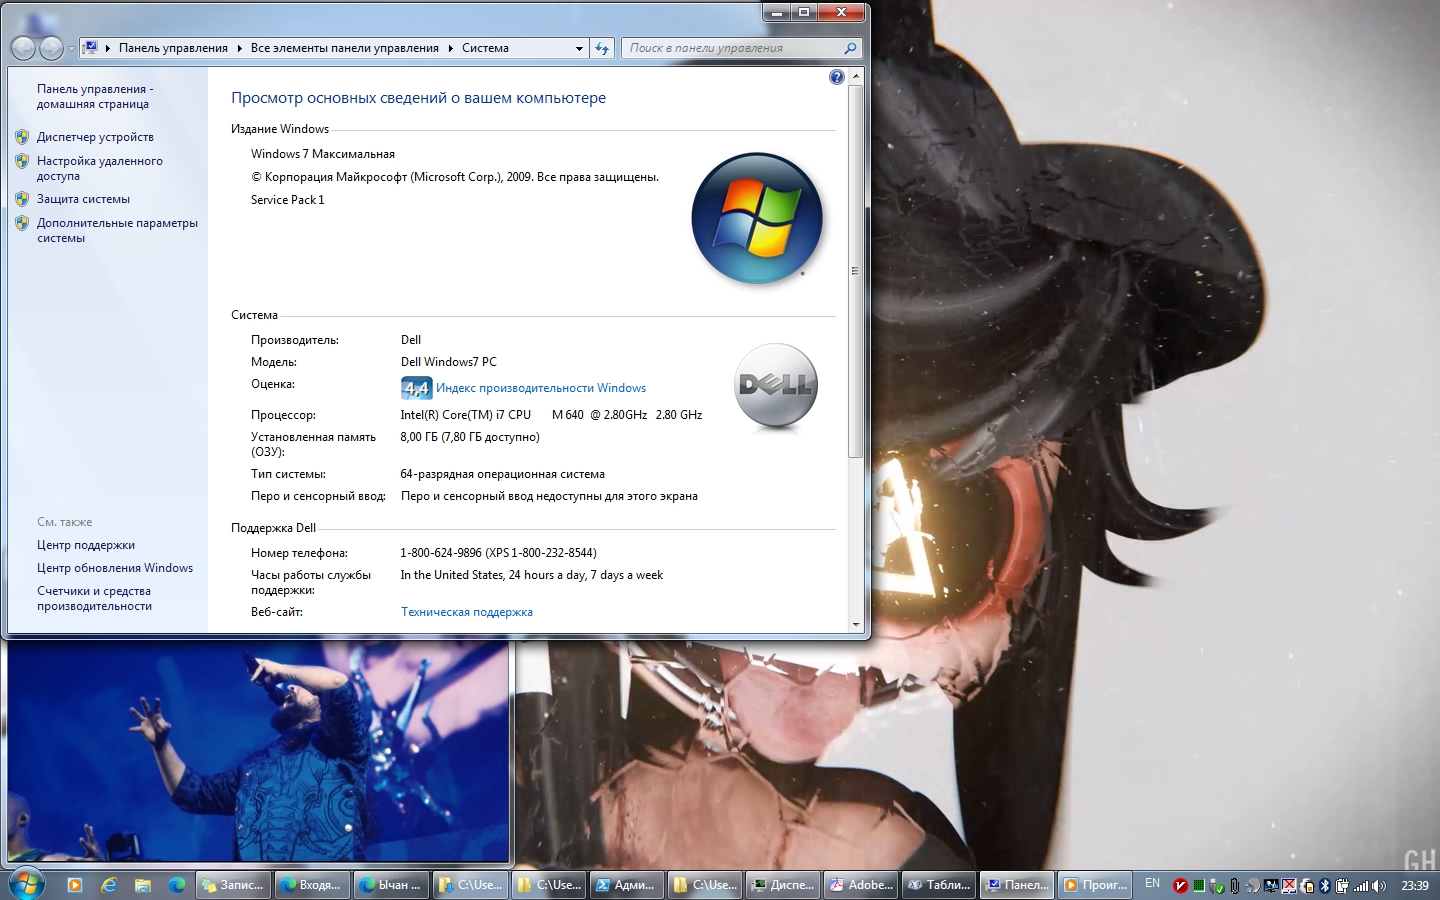Click the search magnifier icon
This screenshot has width=1440, height=900.
point(850,48)
